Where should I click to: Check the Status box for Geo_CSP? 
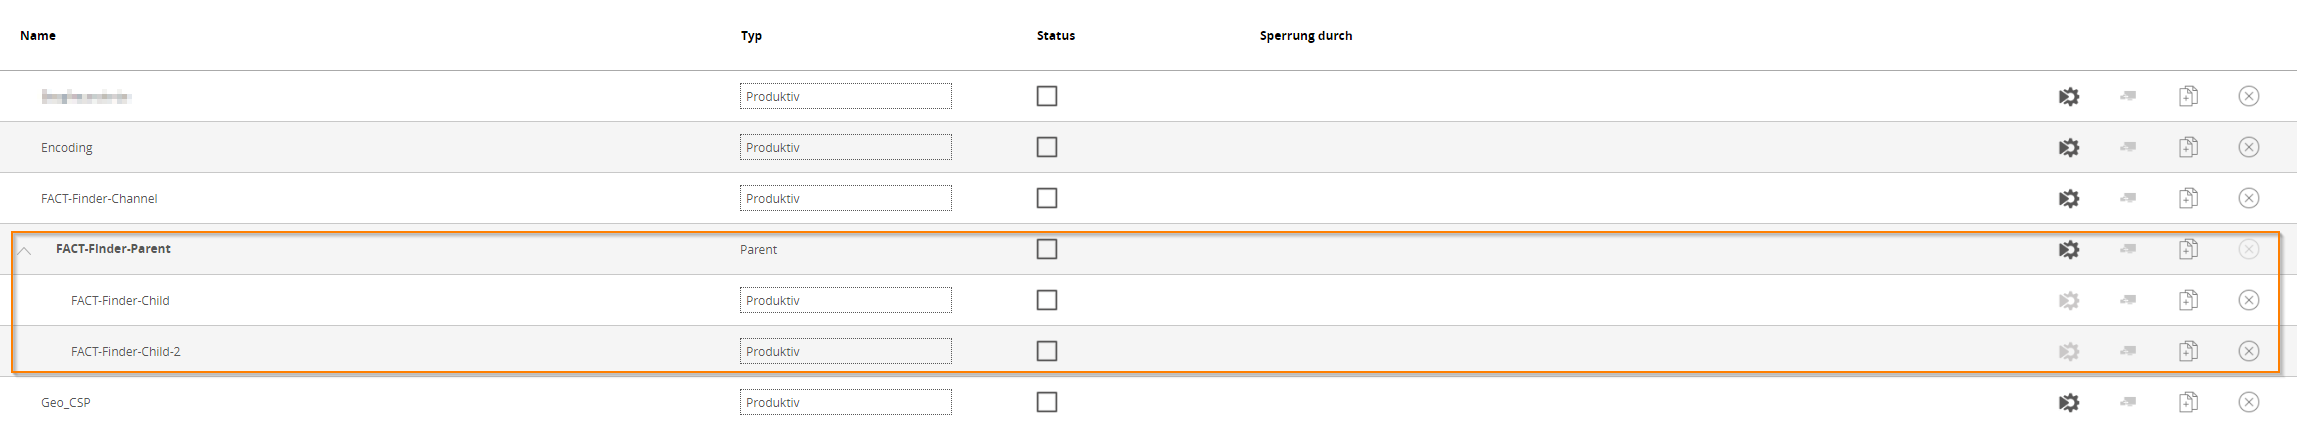(1047, 402)
